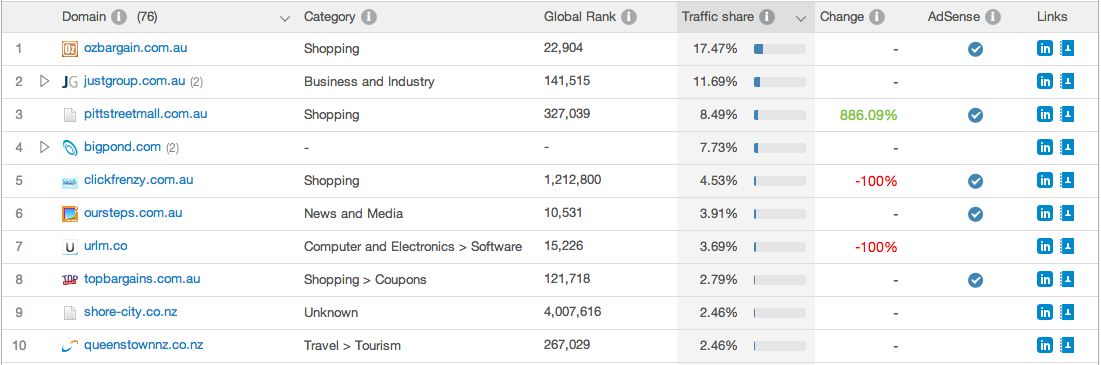
Task: Open the Traffic share sort dropdown arrow
Action: [x=800, y=19]
